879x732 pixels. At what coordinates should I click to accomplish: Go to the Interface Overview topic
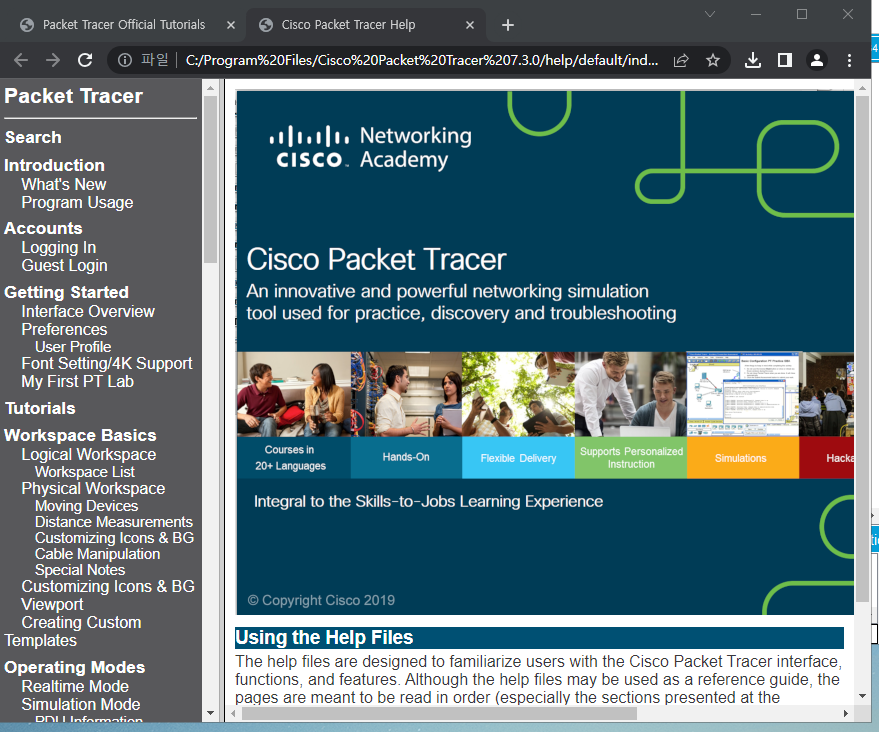[x=88, y=312]
